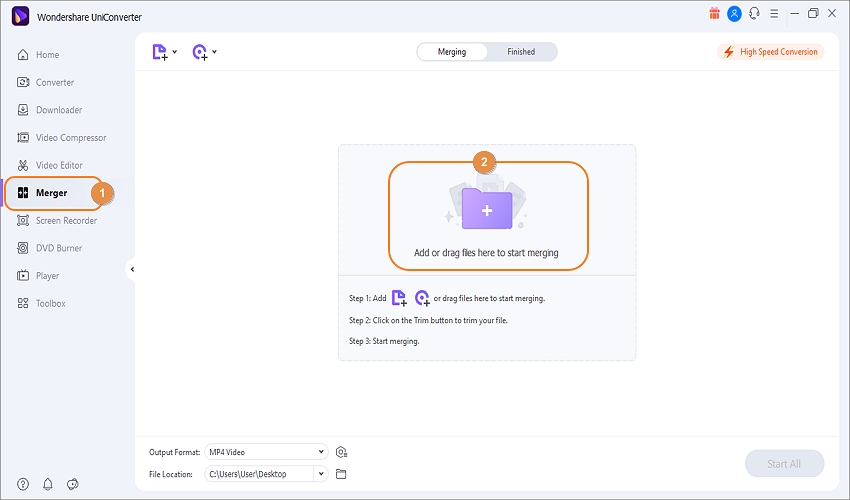
Task: Click the Player icon in sidebar
Action: click(23, 275)
